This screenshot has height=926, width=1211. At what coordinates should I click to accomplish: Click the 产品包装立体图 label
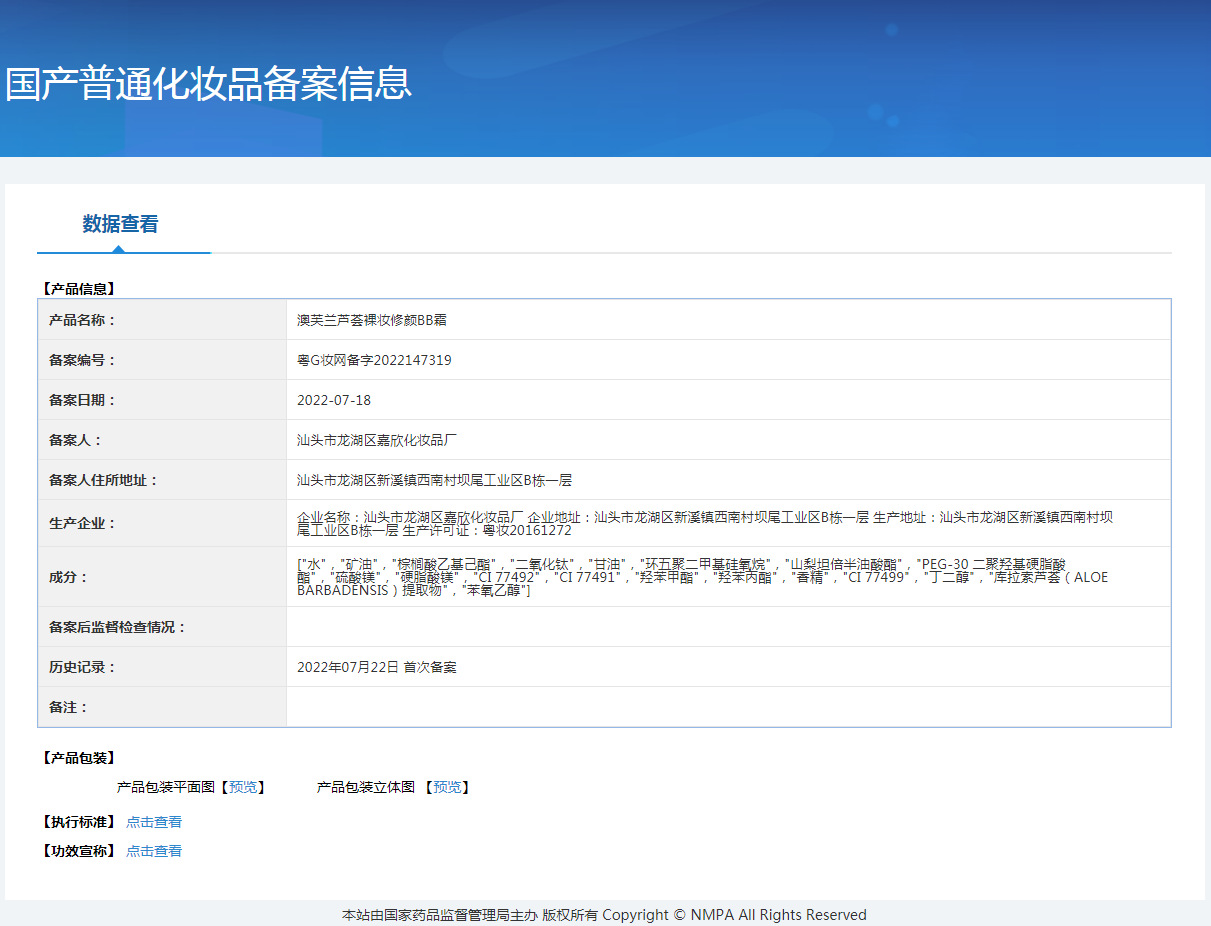tap(366, 788)
